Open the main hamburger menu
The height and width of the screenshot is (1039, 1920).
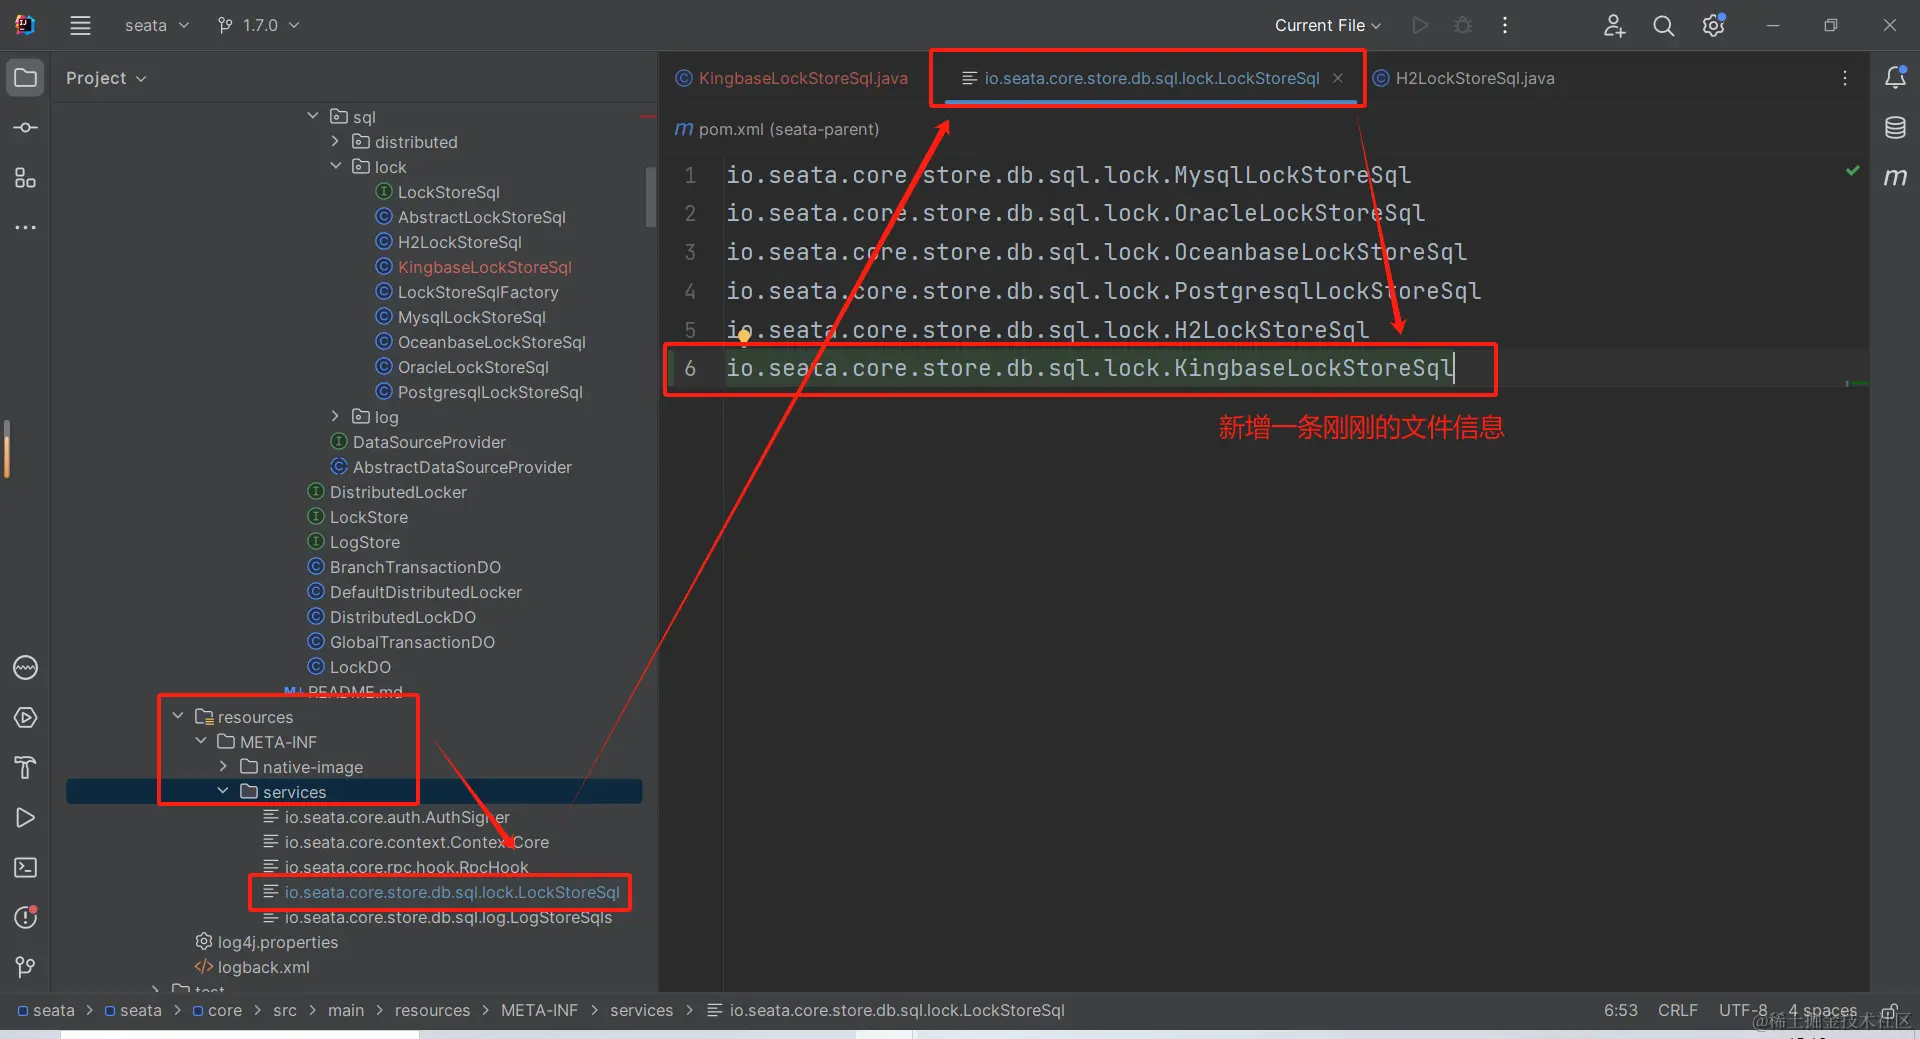coord(80,26)
